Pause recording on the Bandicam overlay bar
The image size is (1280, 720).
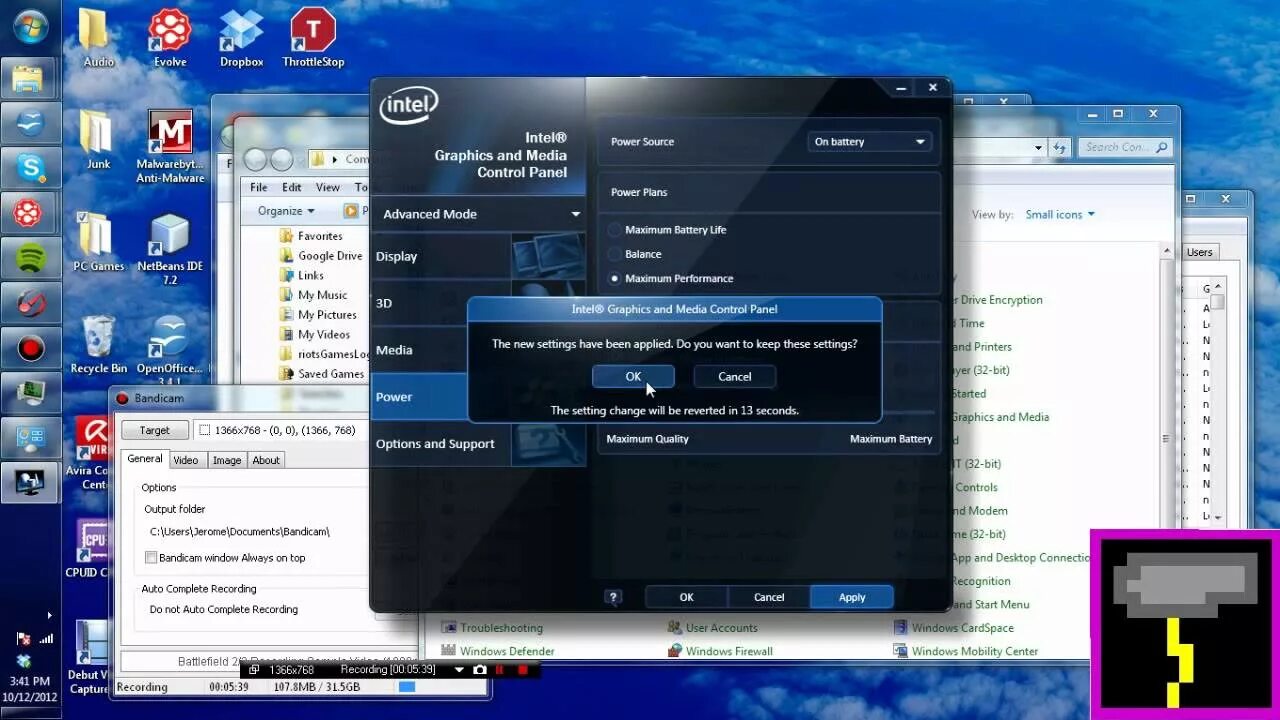[x=500, y=669]
